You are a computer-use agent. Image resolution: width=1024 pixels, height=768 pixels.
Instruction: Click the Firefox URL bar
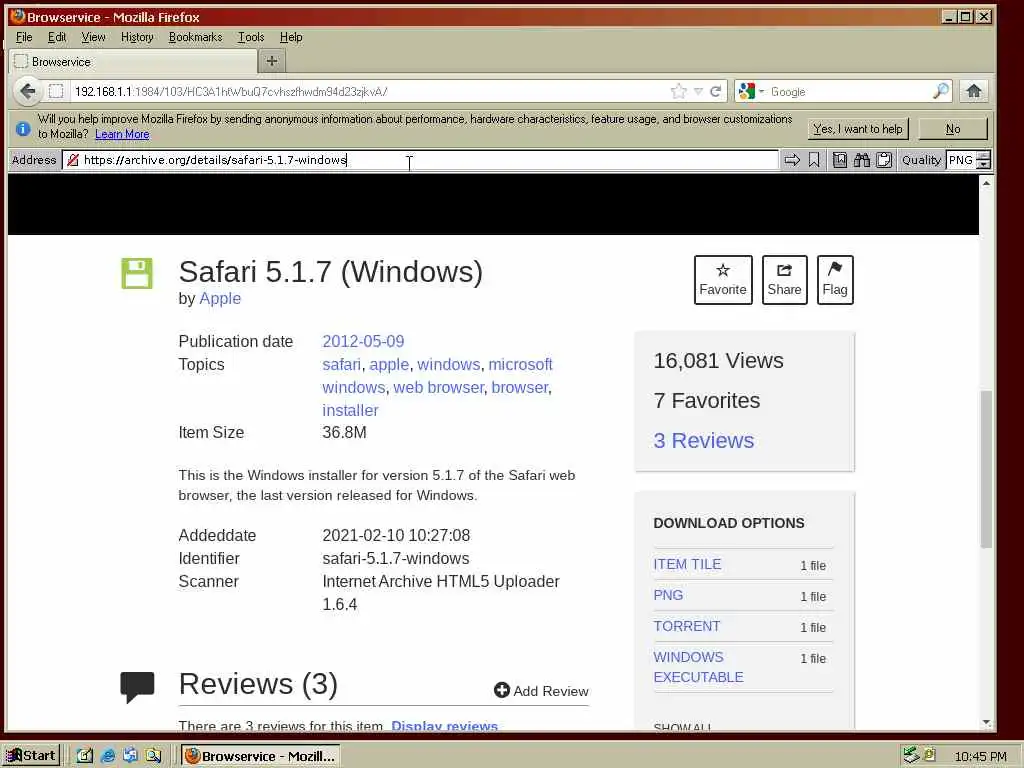[369, 91]
